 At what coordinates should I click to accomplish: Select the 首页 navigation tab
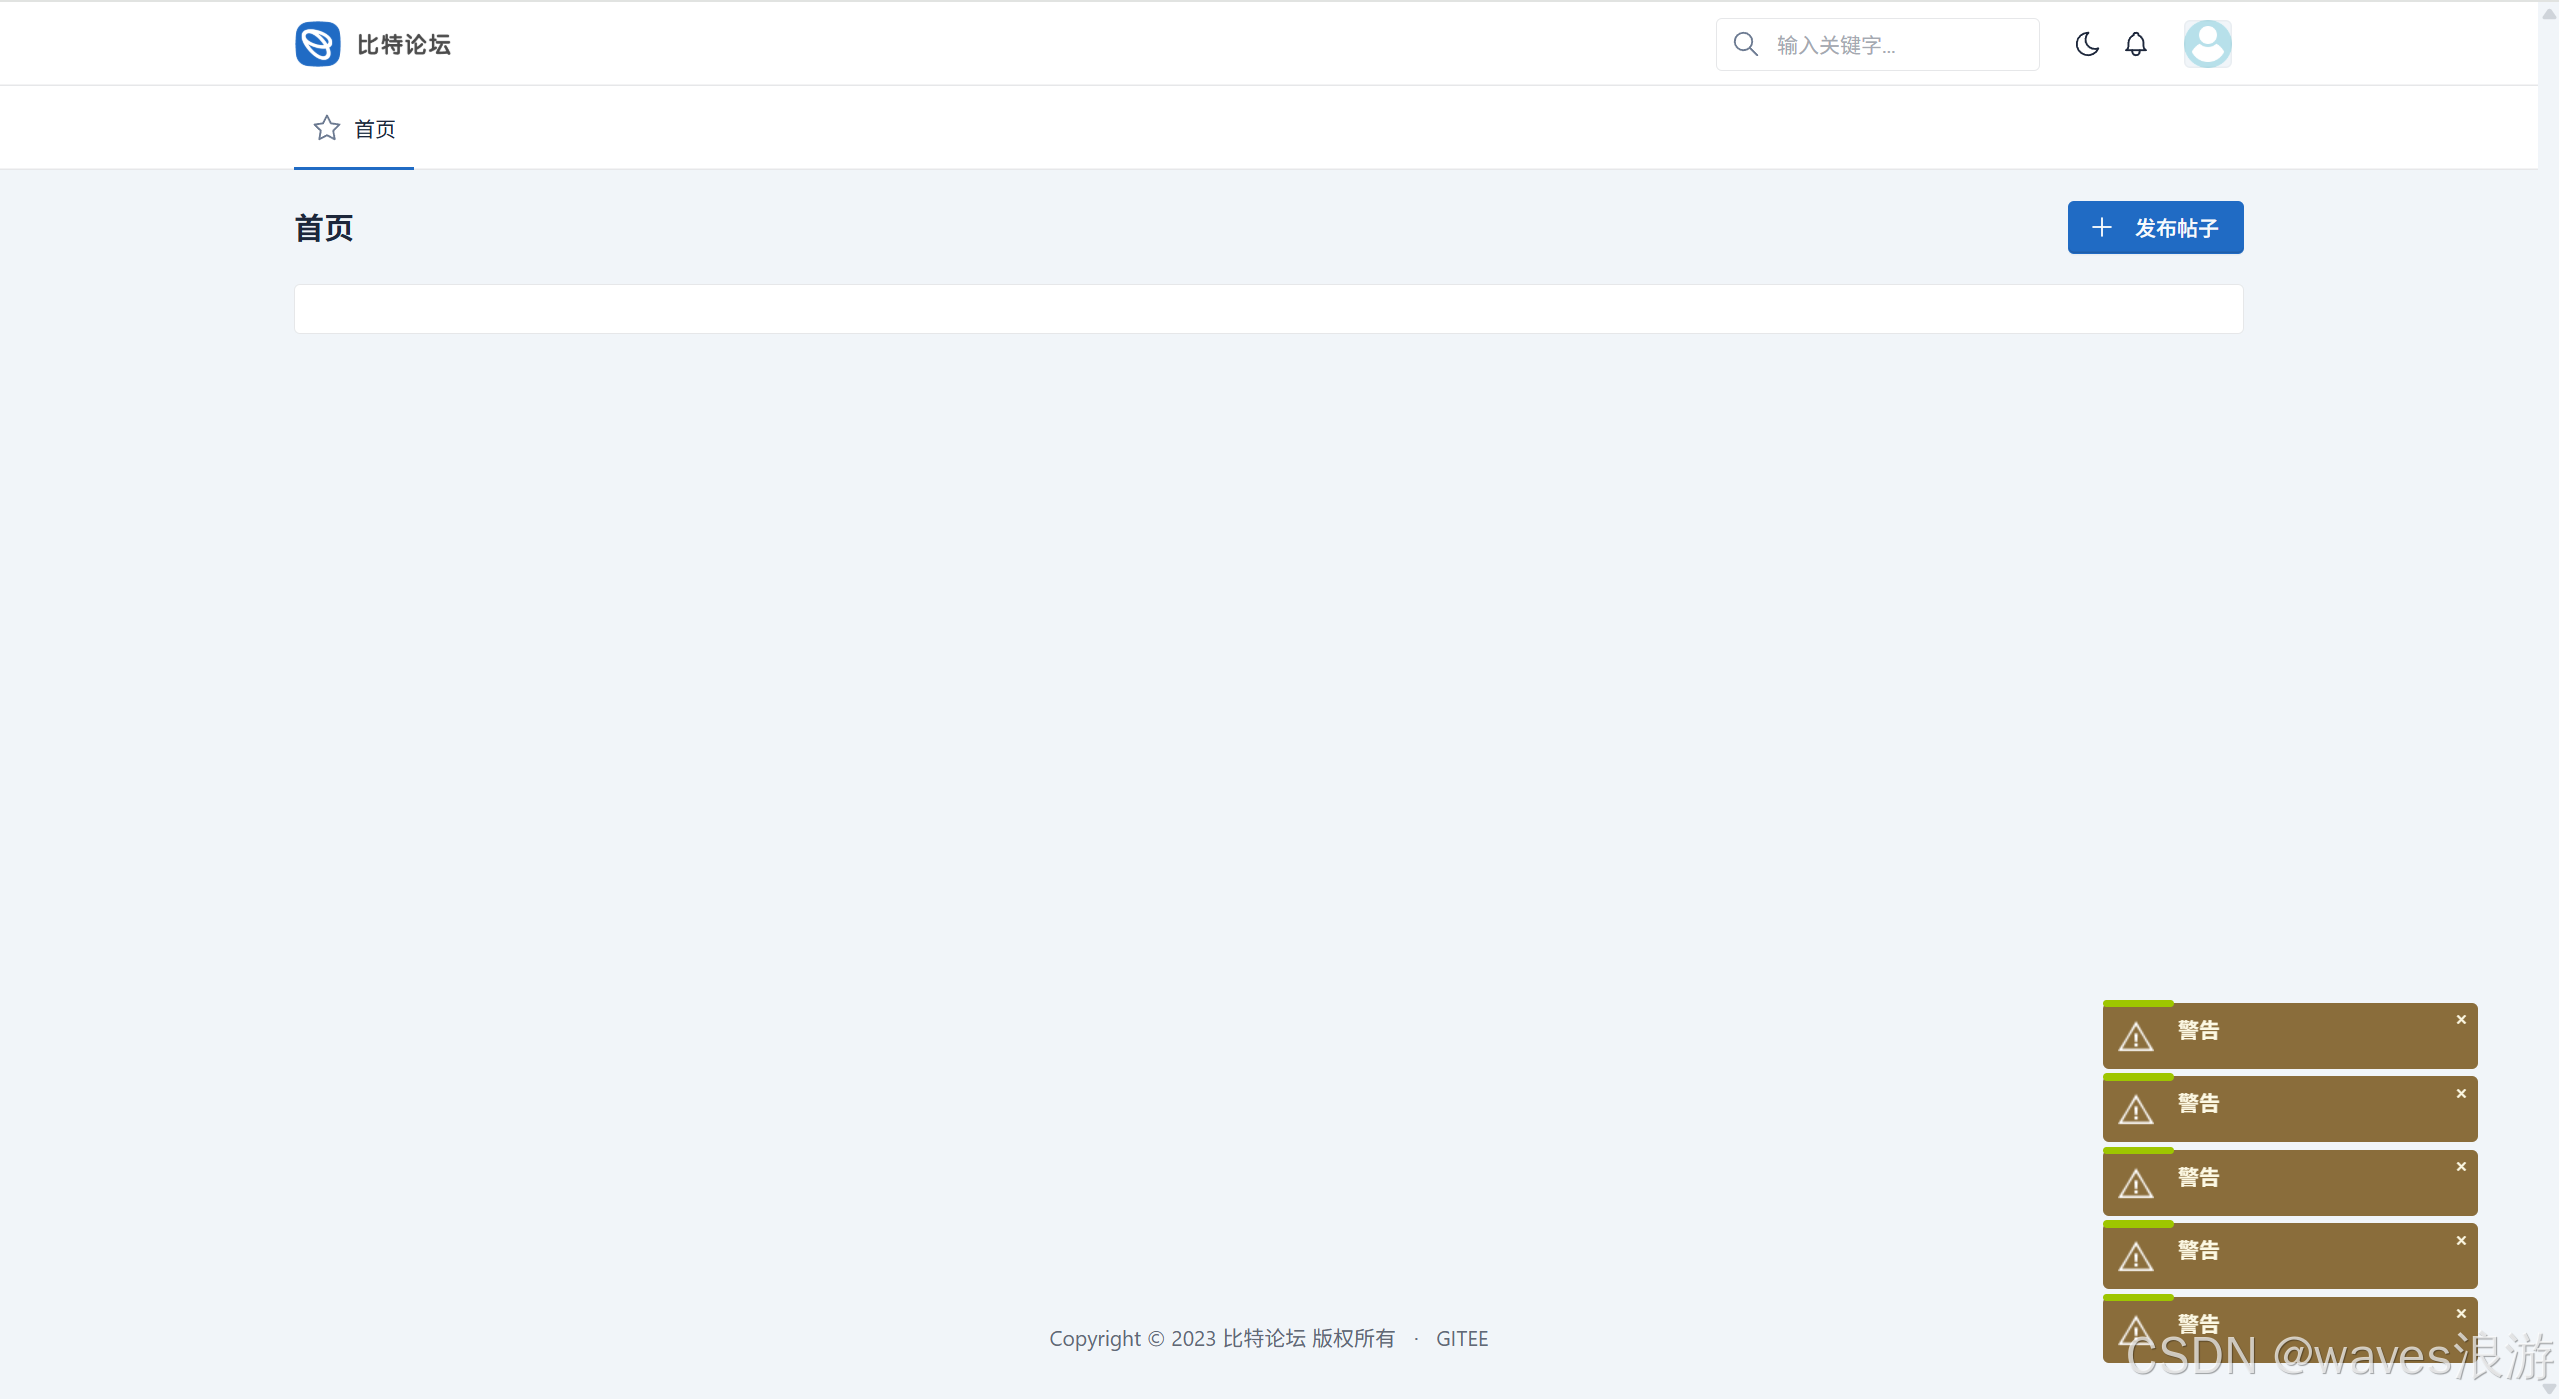[374, 129]
